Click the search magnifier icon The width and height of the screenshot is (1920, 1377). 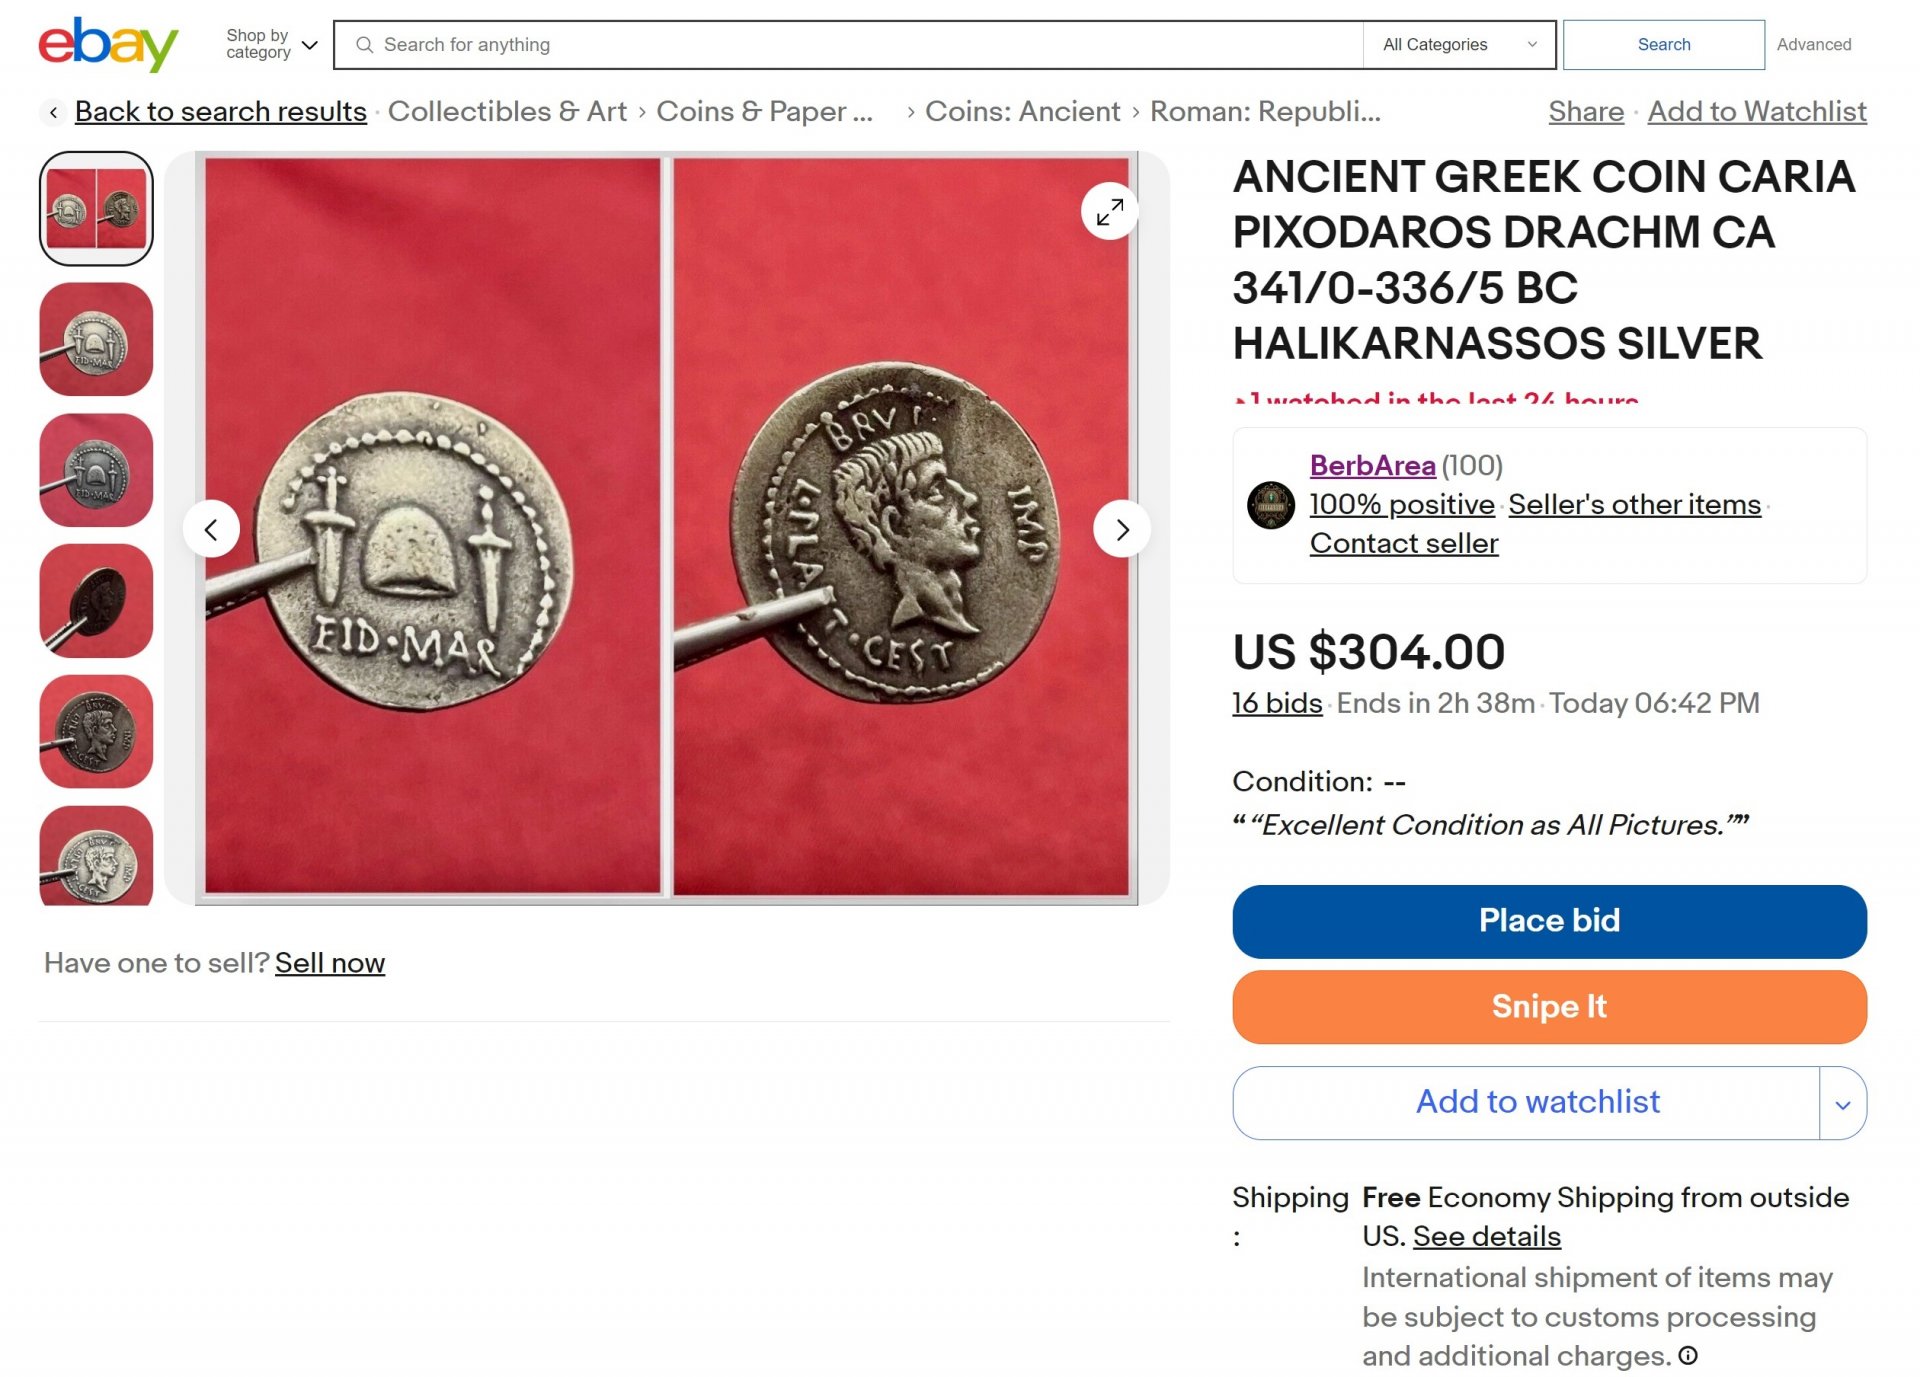coord(365,45)
